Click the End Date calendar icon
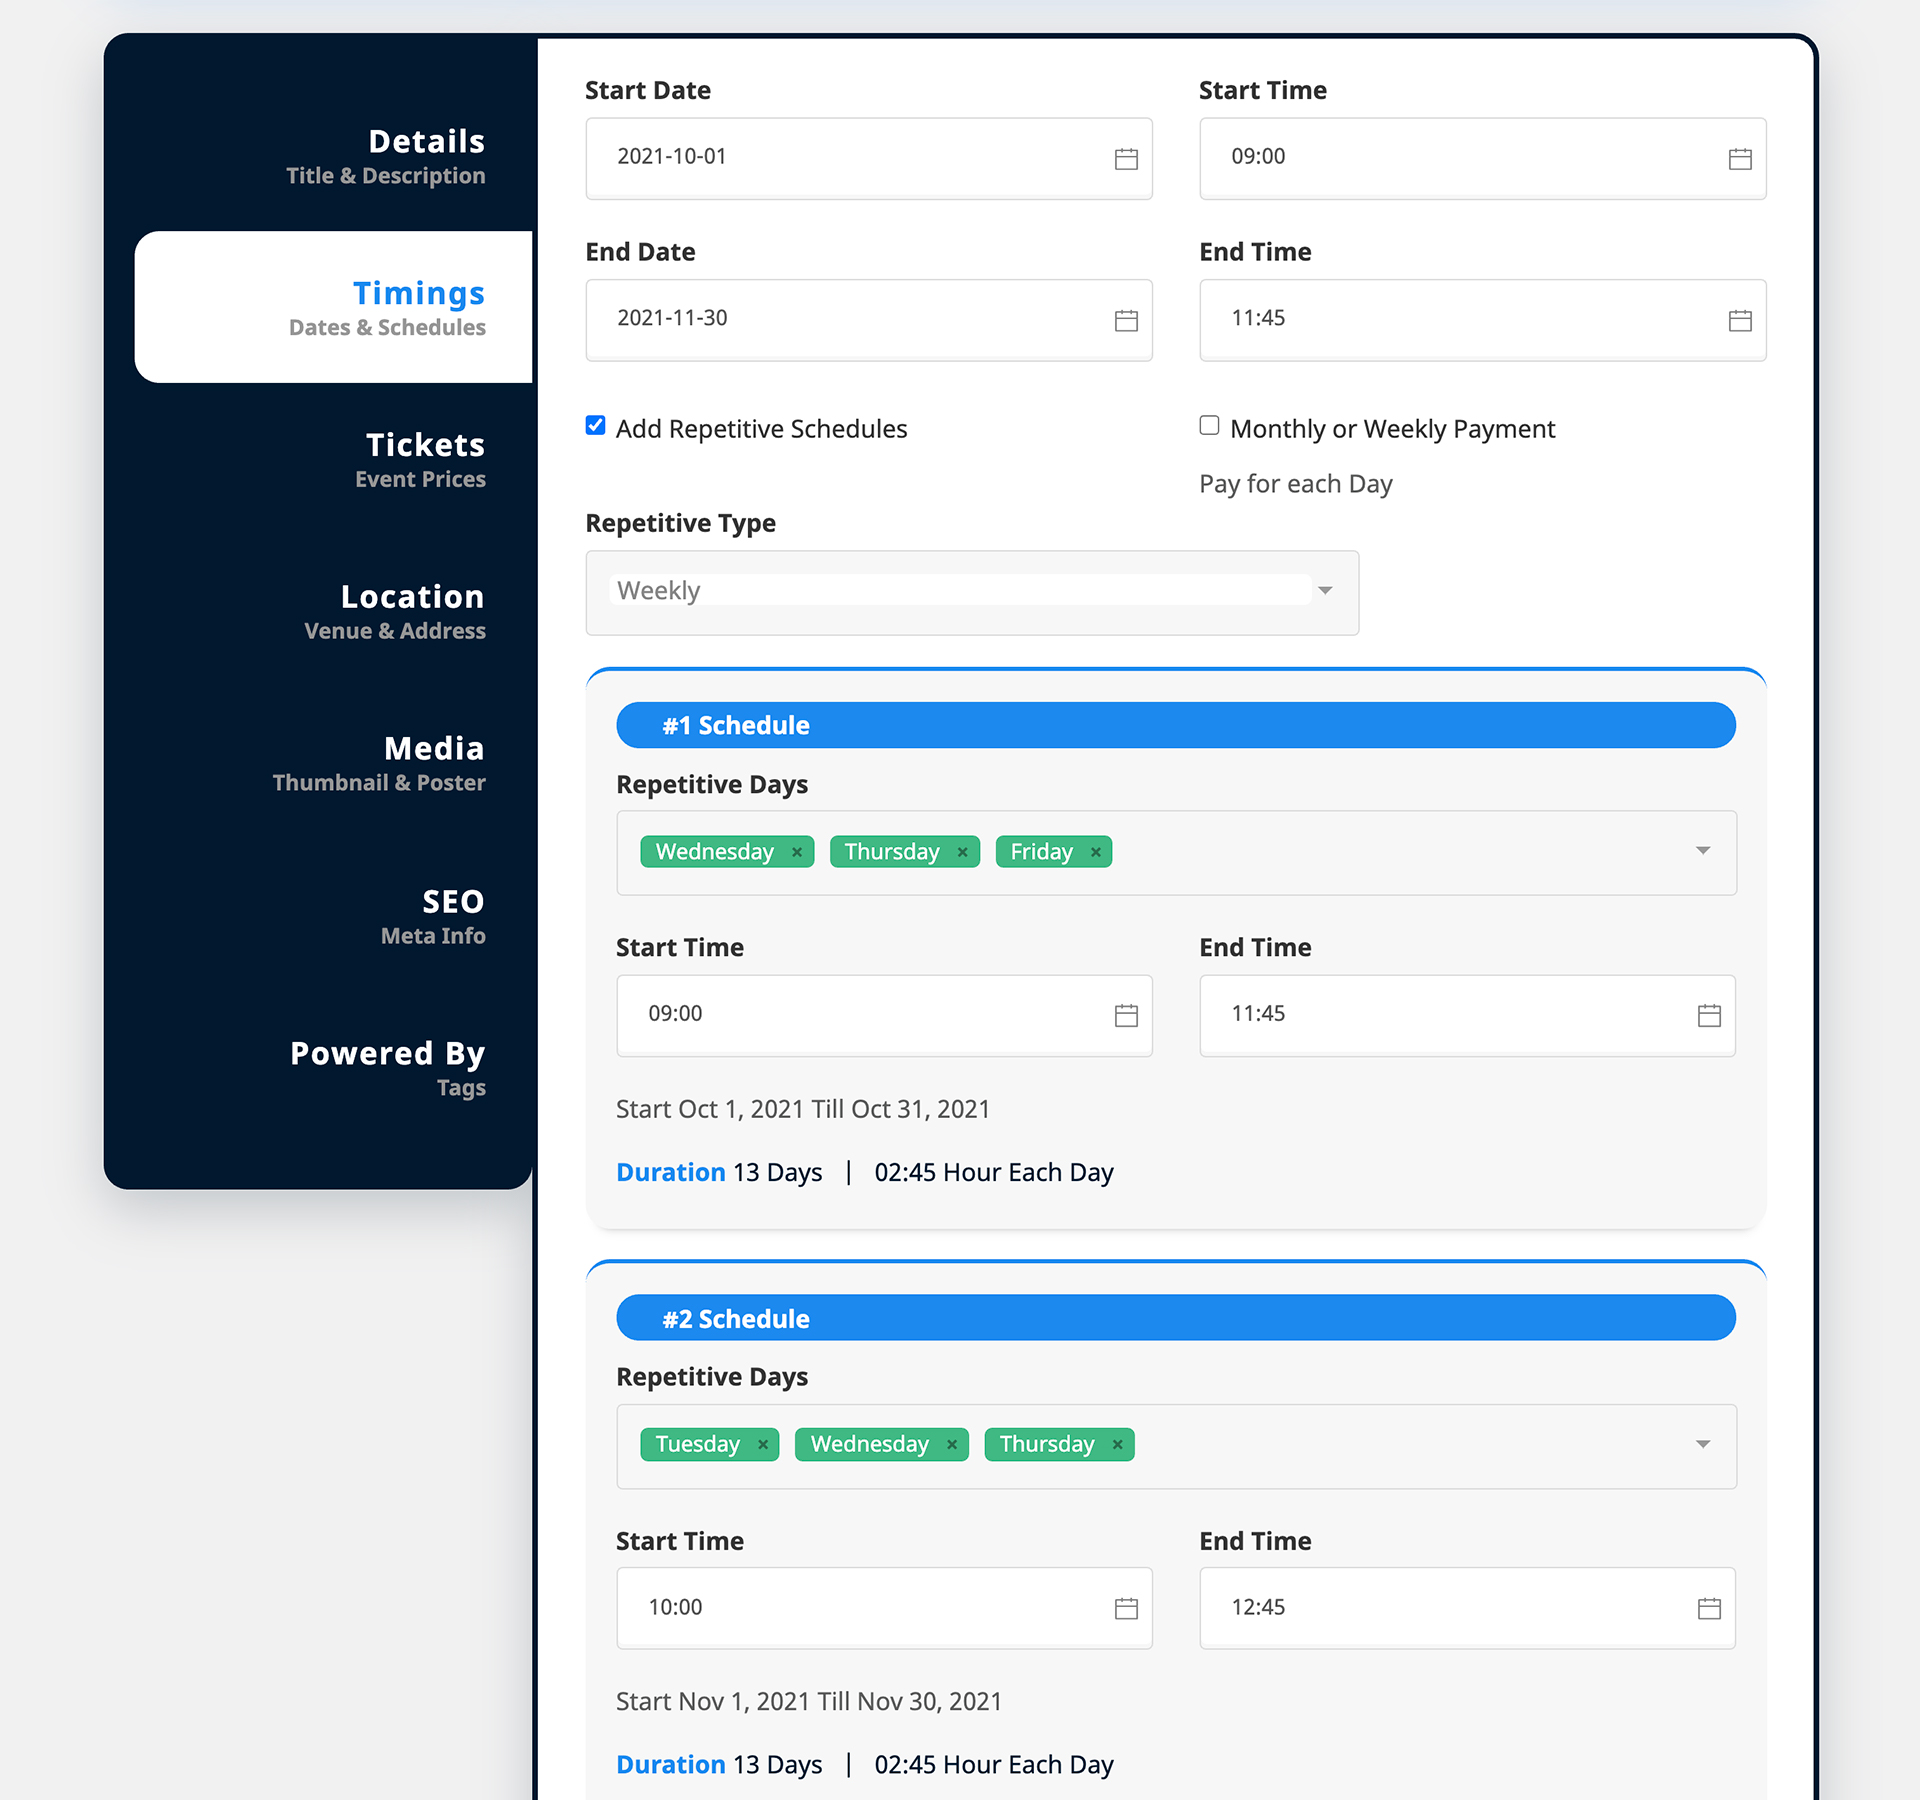 point(1126,320)
